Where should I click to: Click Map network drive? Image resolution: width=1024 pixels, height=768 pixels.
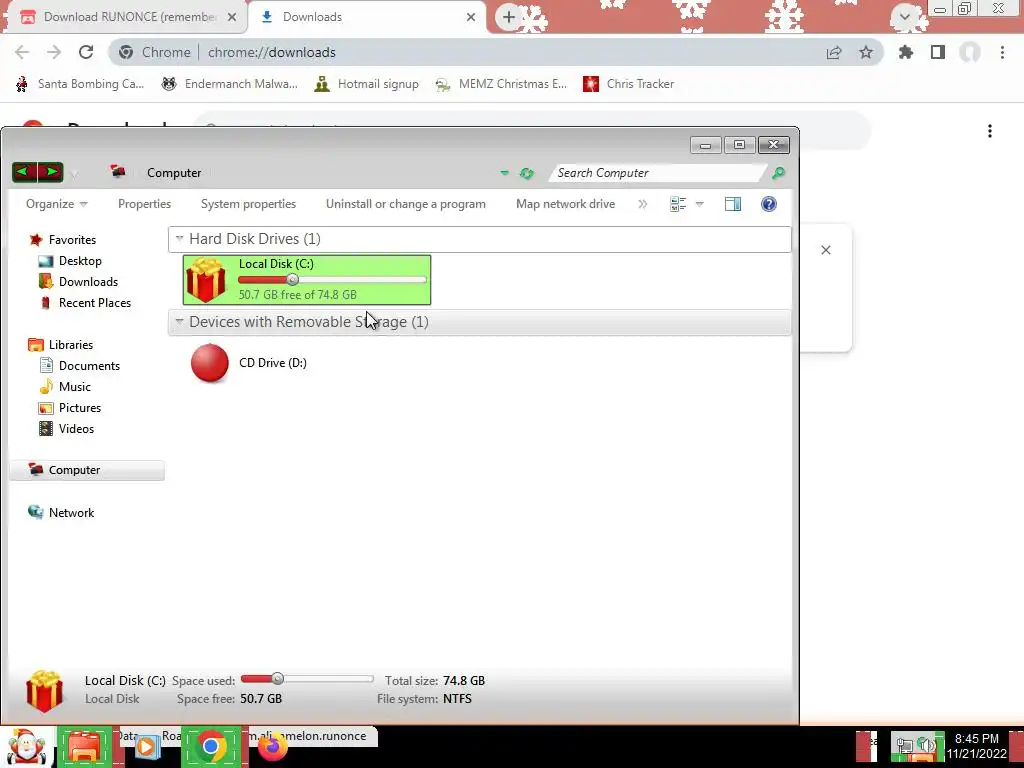click(566, 204)
